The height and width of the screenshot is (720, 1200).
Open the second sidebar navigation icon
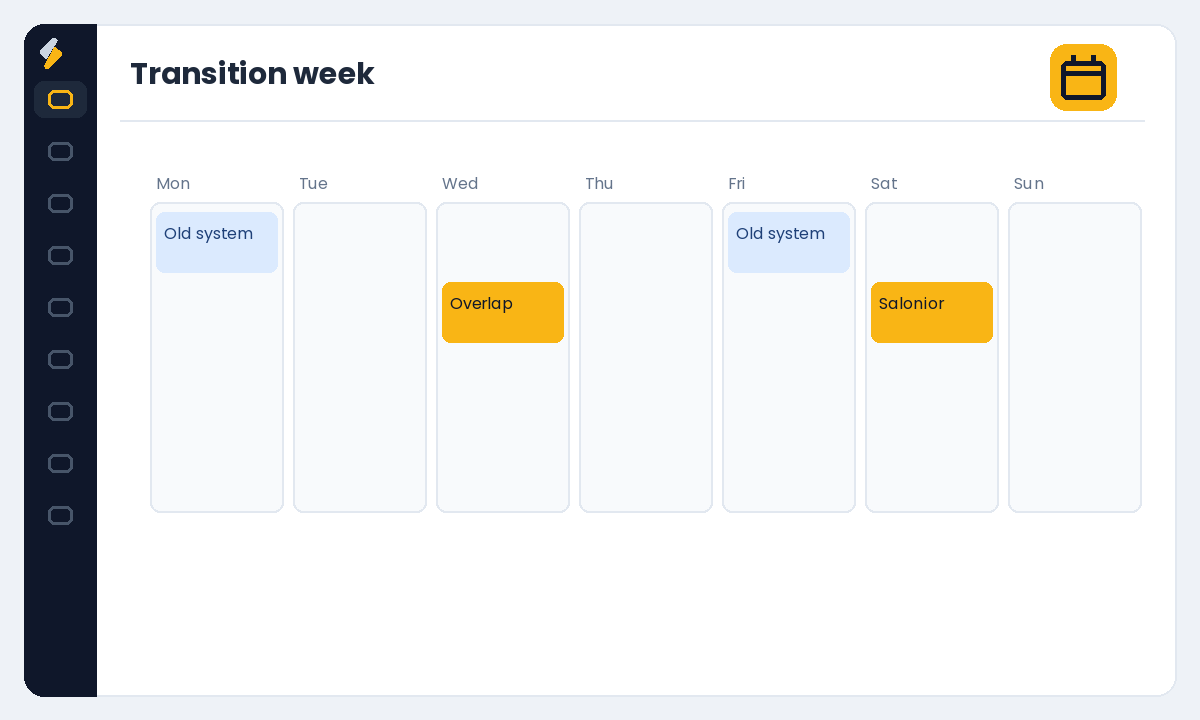tap(61, 151)
